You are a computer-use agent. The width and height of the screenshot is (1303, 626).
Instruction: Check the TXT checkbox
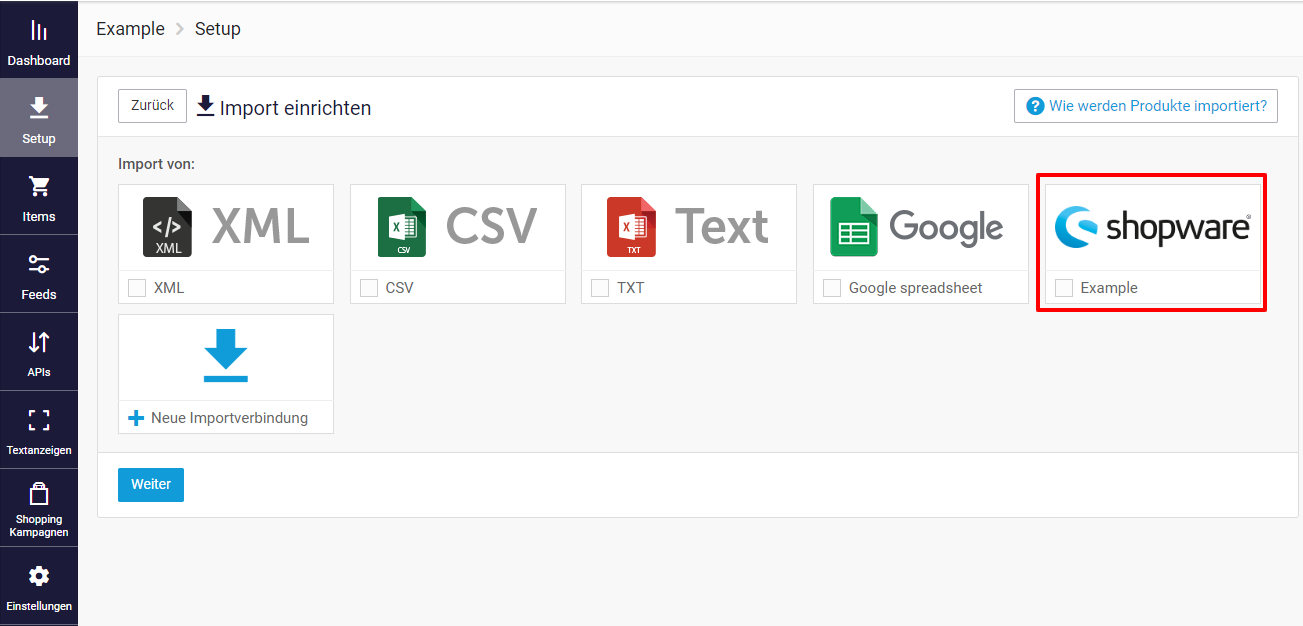pyautogui.click(x=600, y=288)
